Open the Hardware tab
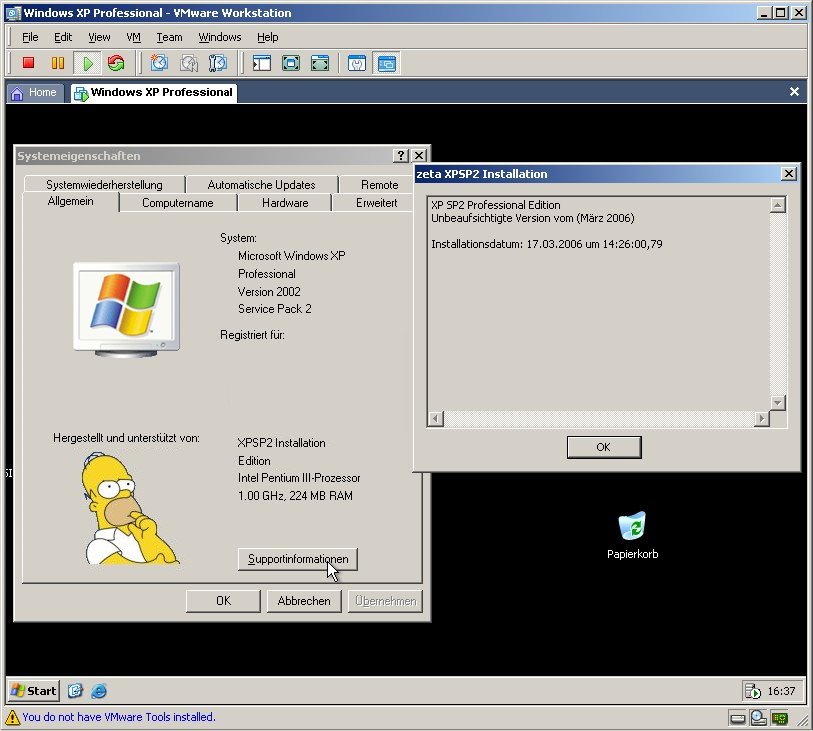The width and height of the screenshot is (813, 731). (x=285, y=203)
